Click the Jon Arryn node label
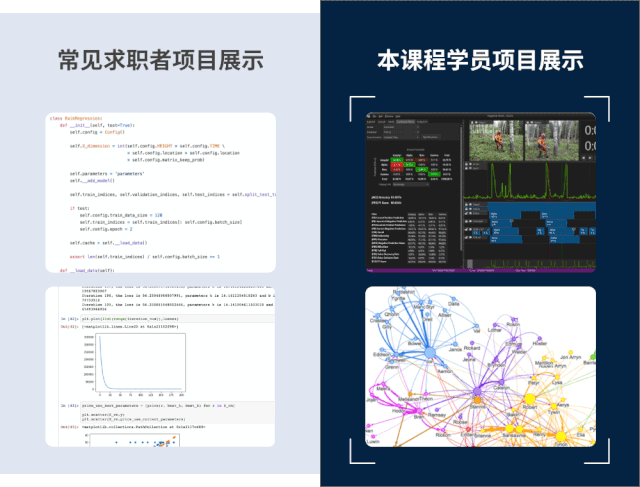Viewport: 640px width, 487px height. pos(570,357)
